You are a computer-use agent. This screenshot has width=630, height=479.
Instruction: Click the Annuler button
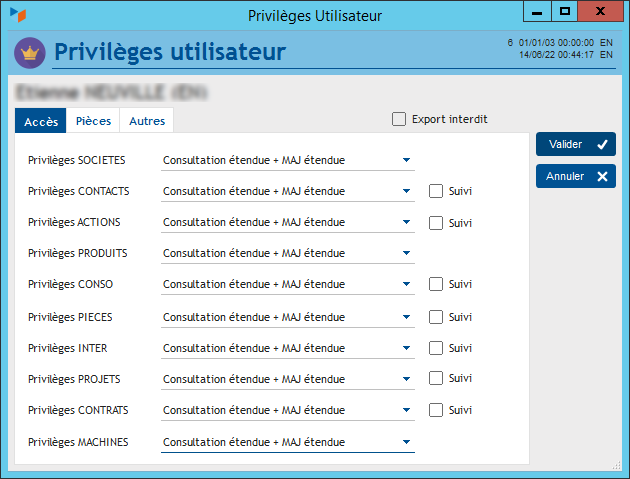(575, 177)
